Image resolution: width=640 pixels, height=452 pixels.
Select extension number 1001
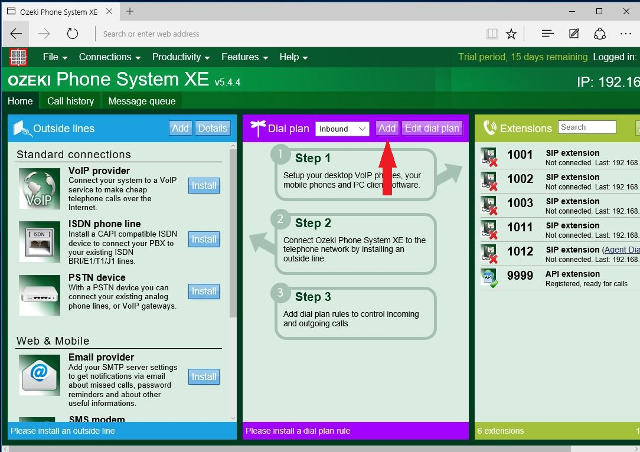[520, 155]
